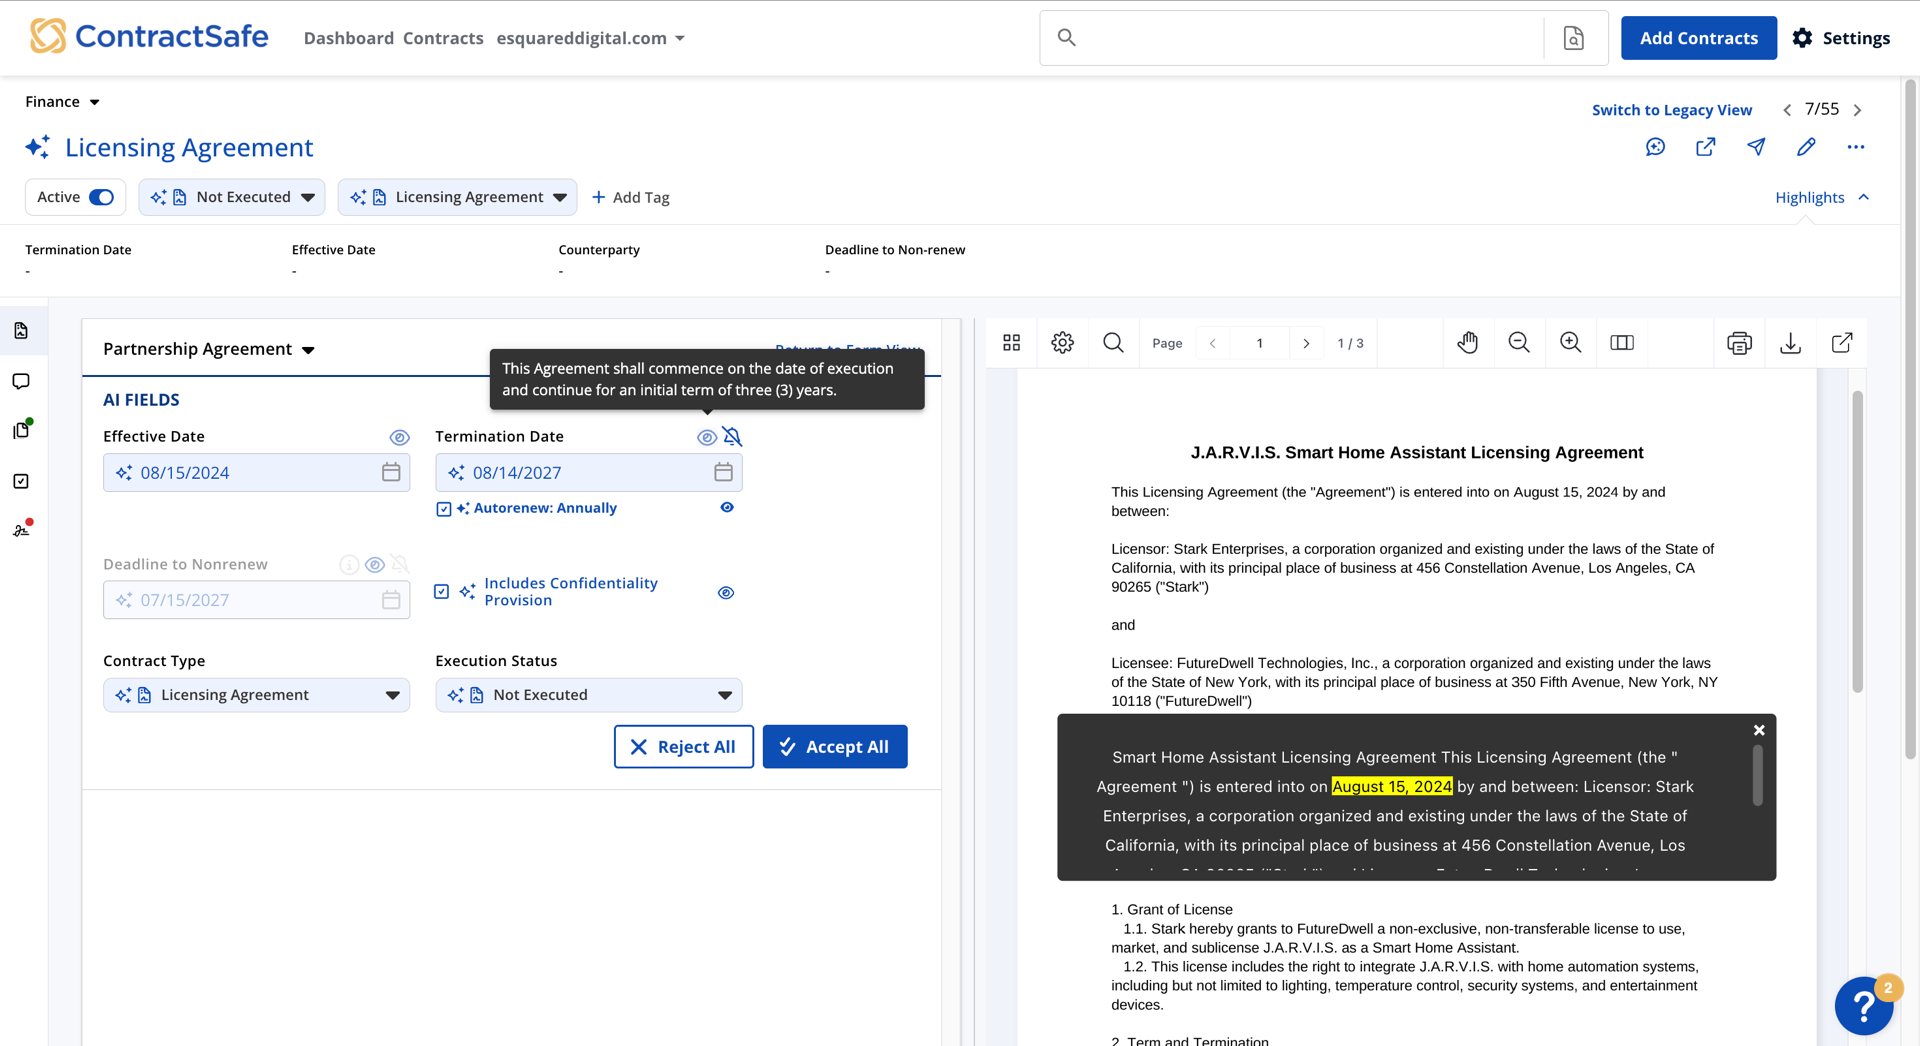Open PDF viewer settings gear
This screenshot has height=1046, width=1920.
point(1063,343)
